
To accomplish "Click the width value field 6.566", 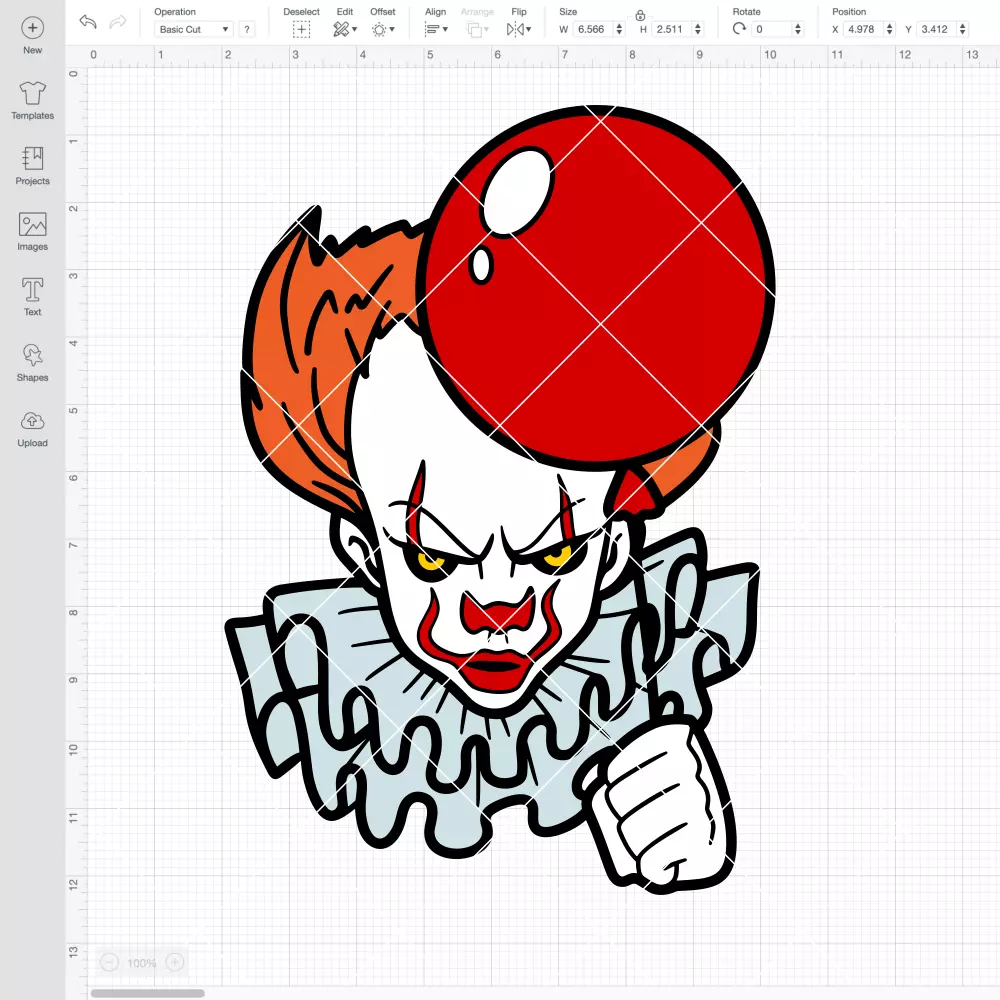I will pyautogui.click(x=591, y=29).
